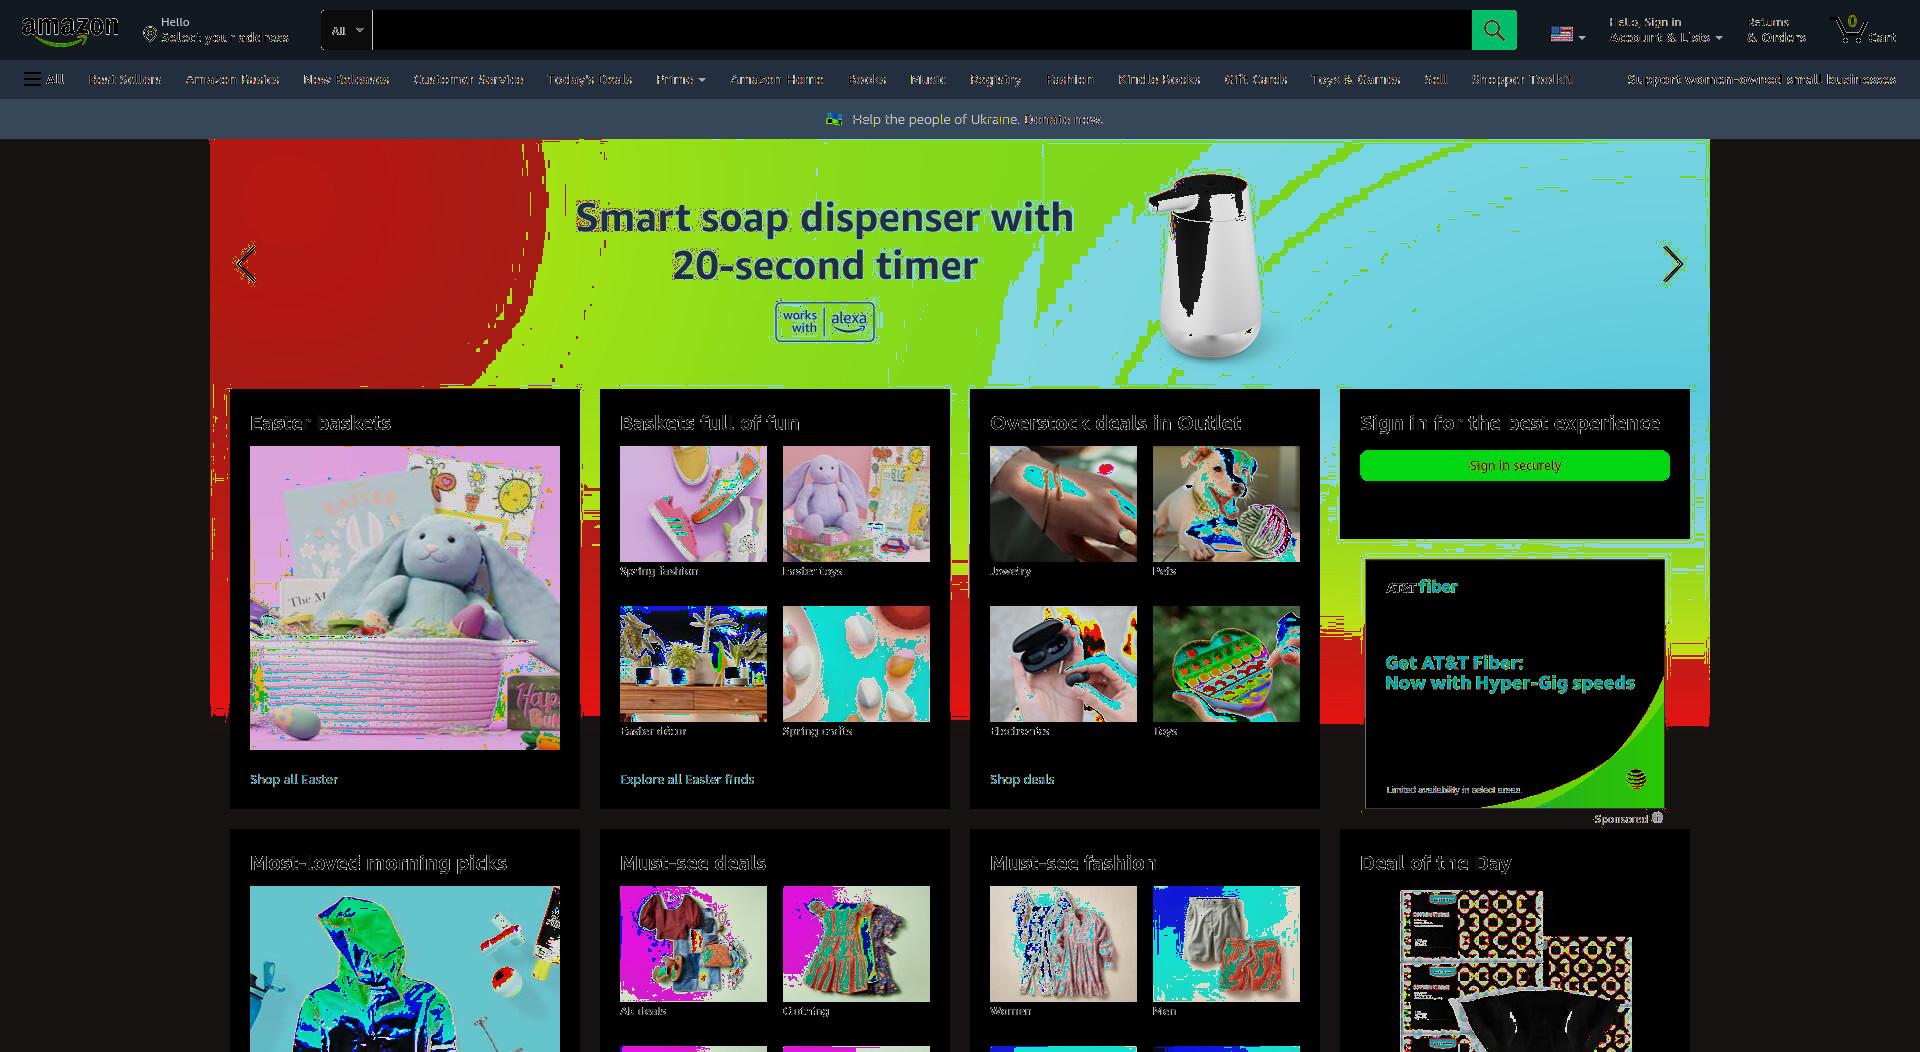Open Men shorts thumbnail in Must-see fashion
The height and width of the screenshot is (1052, 1920).
pos(1226,944)
